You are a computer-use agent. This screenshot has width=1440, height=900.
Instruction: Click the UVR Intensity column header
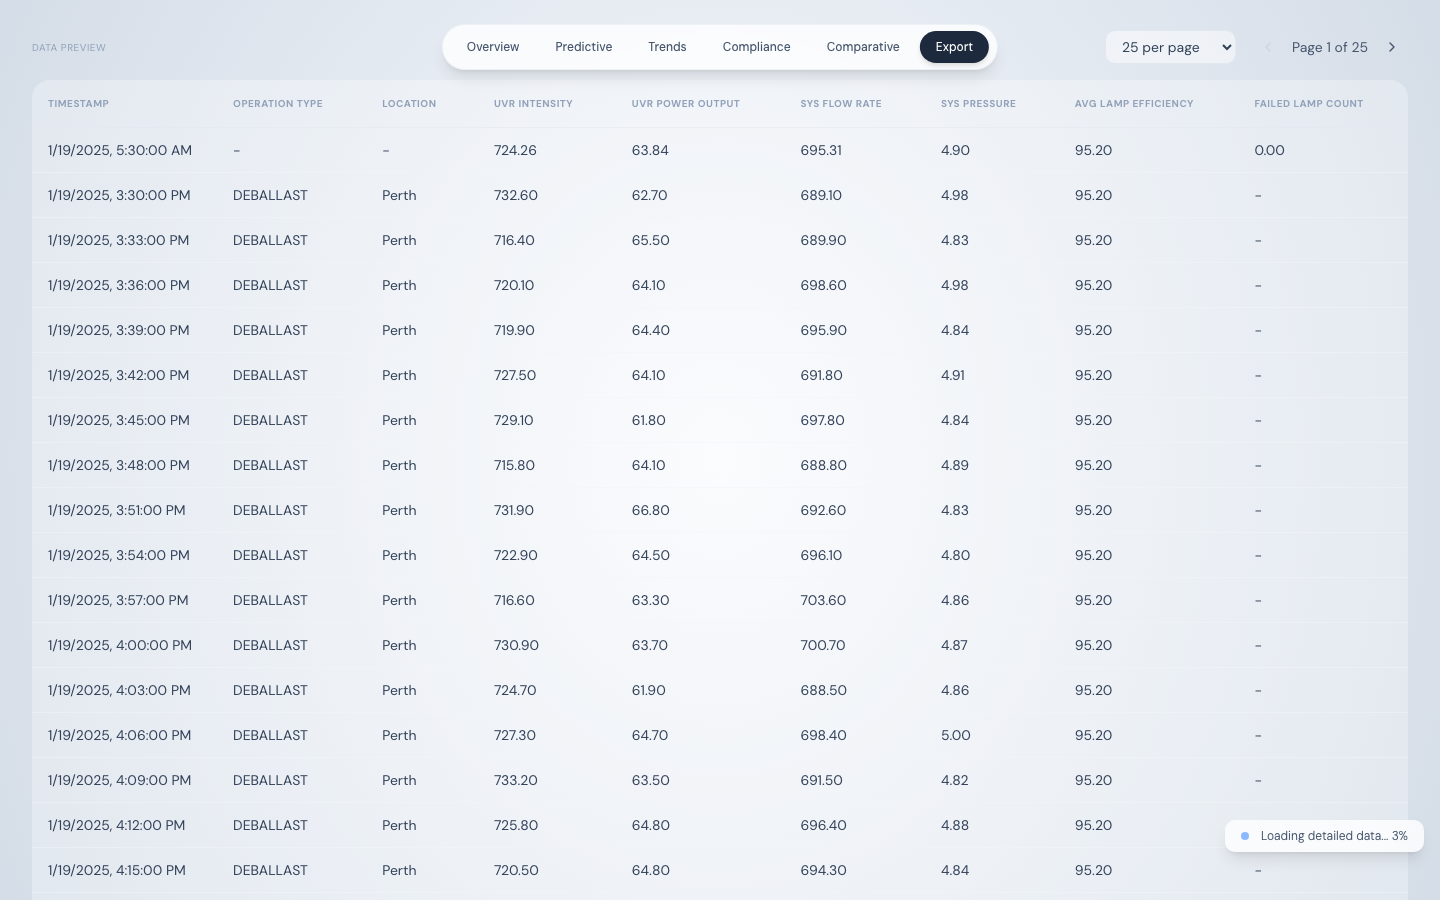pos(533,104)
